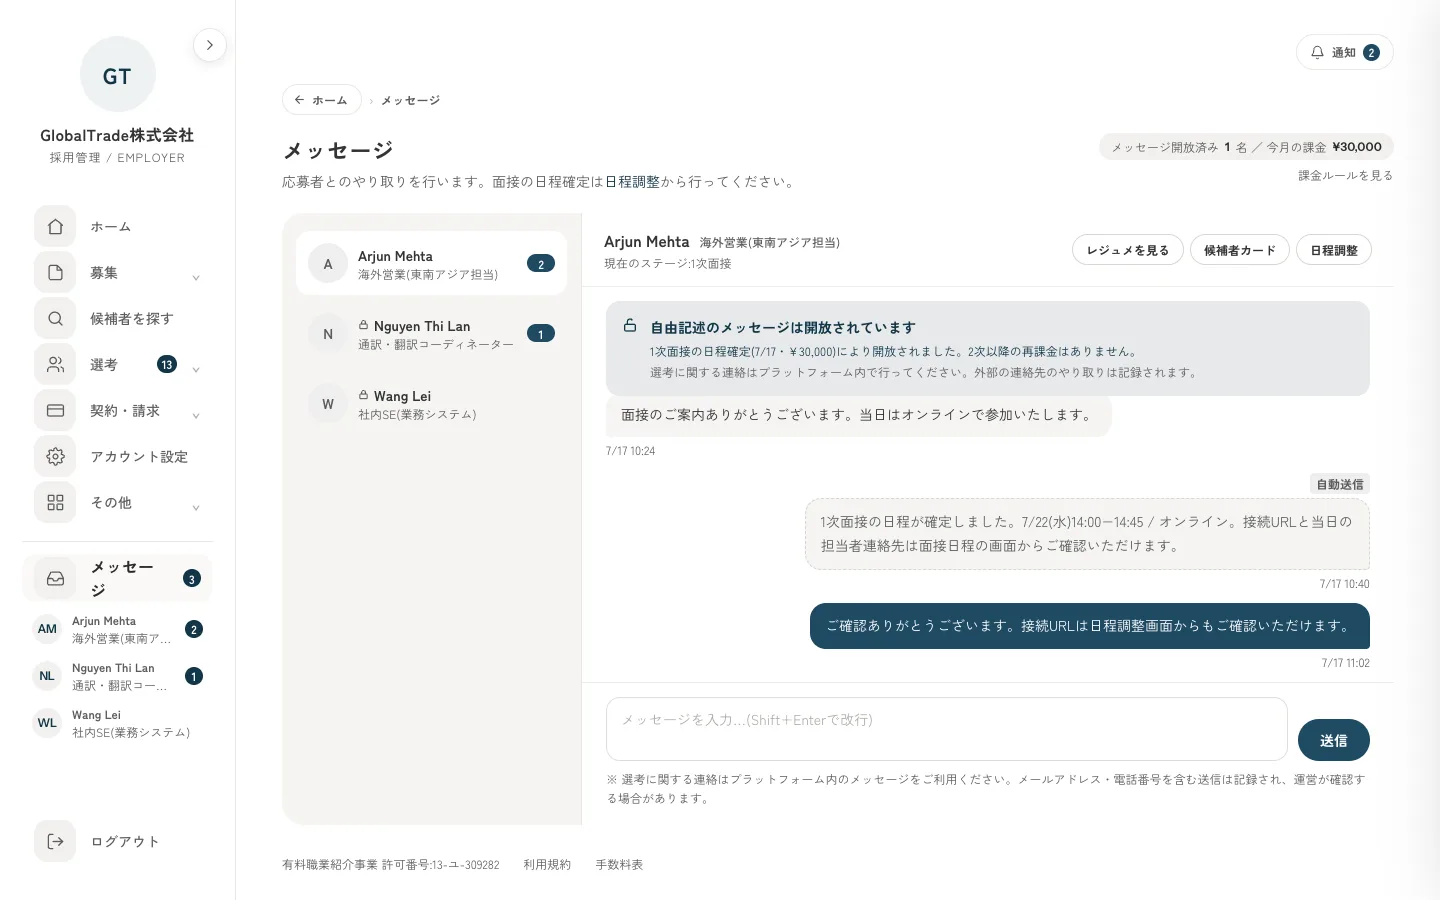The width and height of the screenshot is (1440, 900).
Task: Follow the 日程調整 link in the description
Action: [x=632, y=182]
